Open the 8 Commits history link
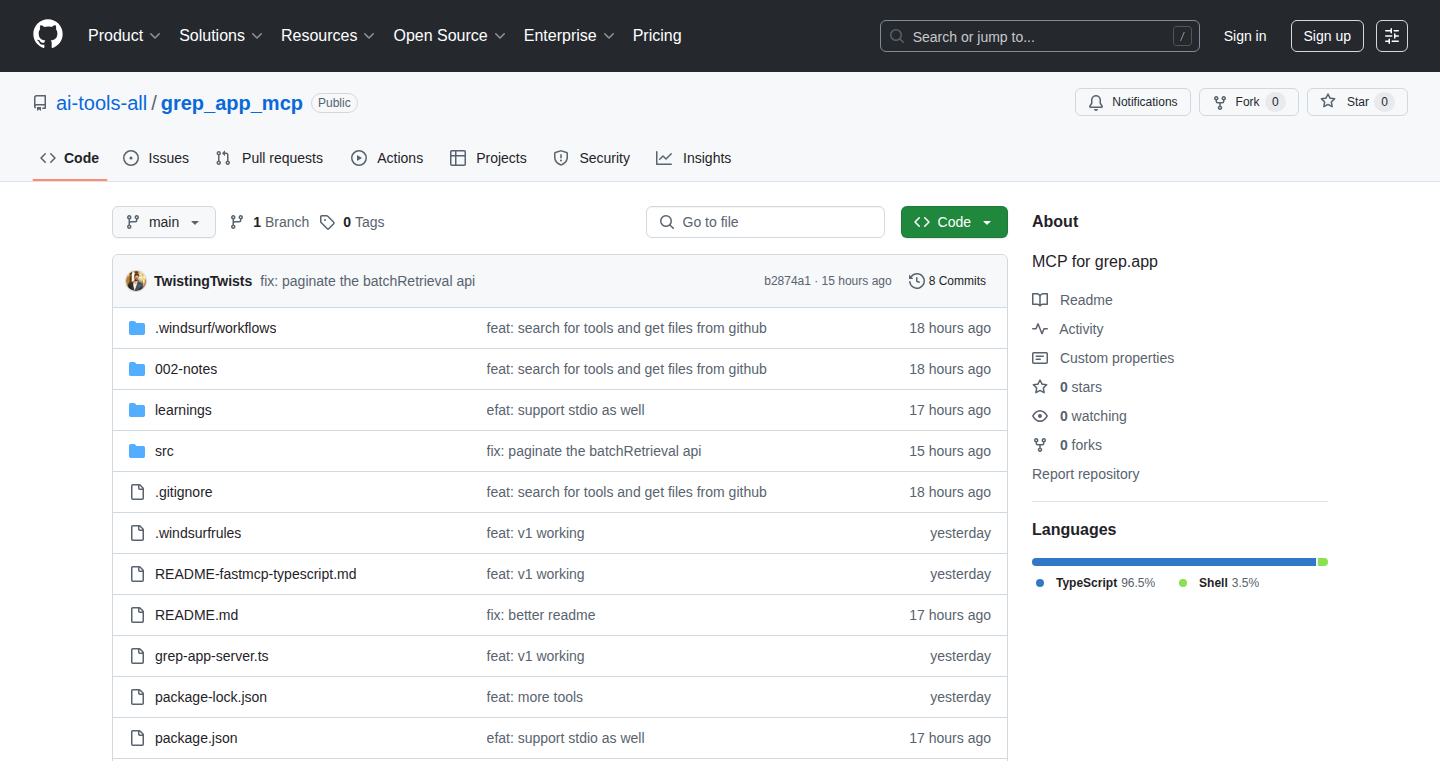The image size is (1440, 761). pyautogui.click(x=947, y=281)
